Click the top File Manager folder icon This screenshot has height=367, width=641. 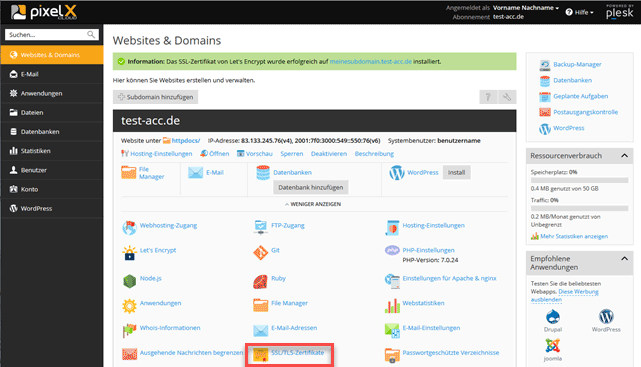pos(129,172)
